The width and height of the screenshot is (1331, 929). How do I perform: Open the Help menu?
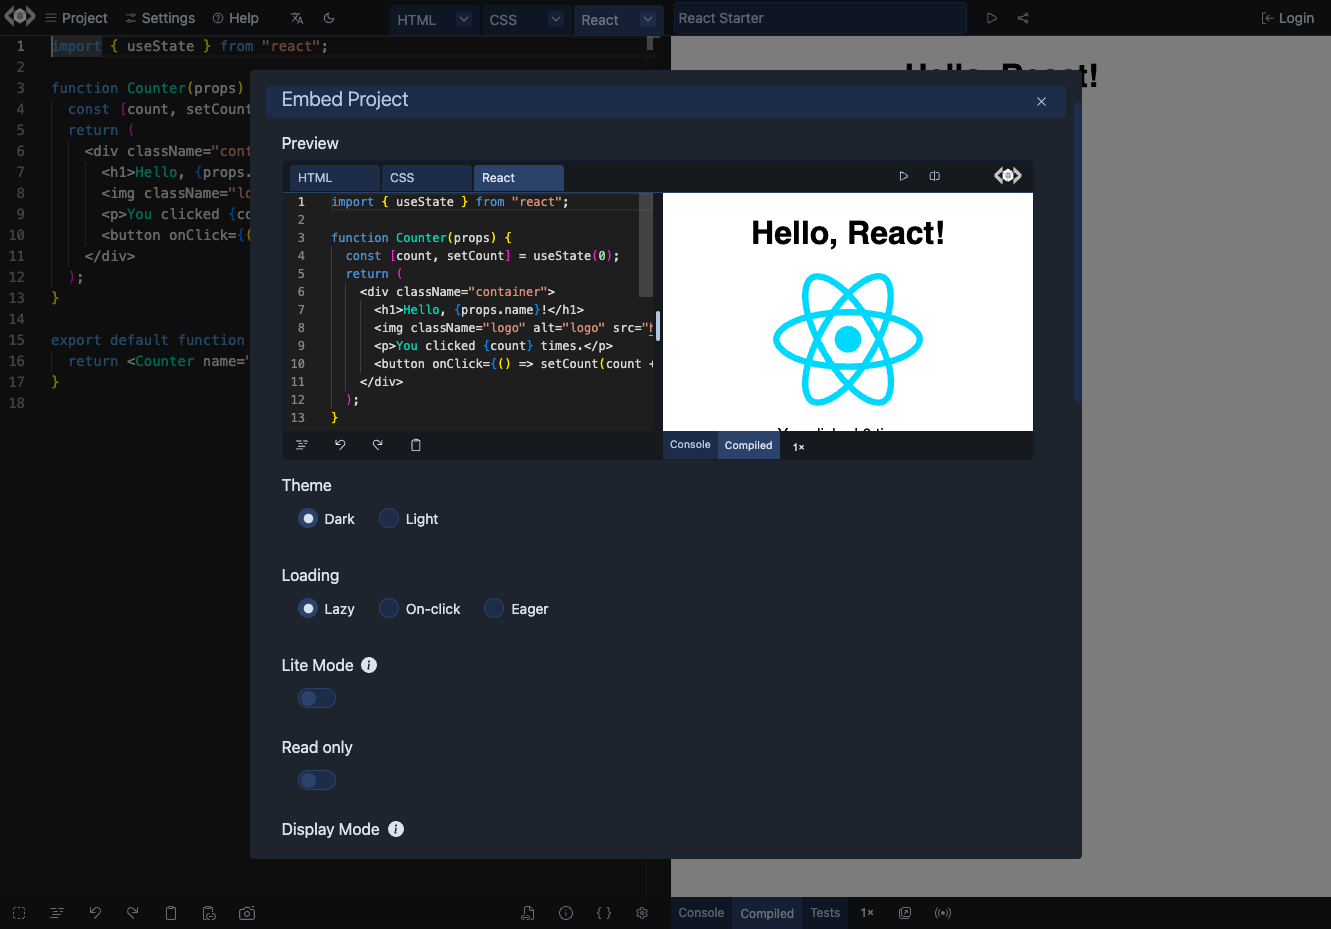(x=235, y=18)
